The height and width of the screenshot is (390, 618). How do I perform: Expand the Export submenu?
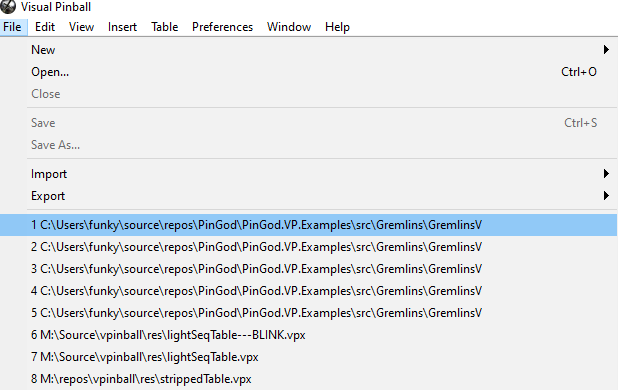click(309, 196)
